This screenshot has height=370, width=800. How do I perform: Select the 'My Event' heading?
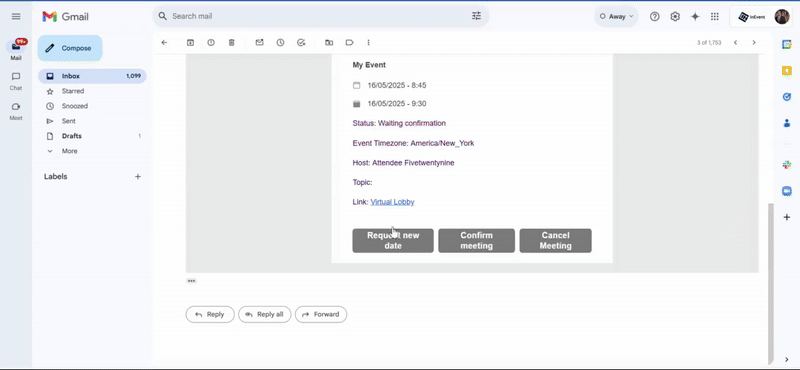pos(369,65)
